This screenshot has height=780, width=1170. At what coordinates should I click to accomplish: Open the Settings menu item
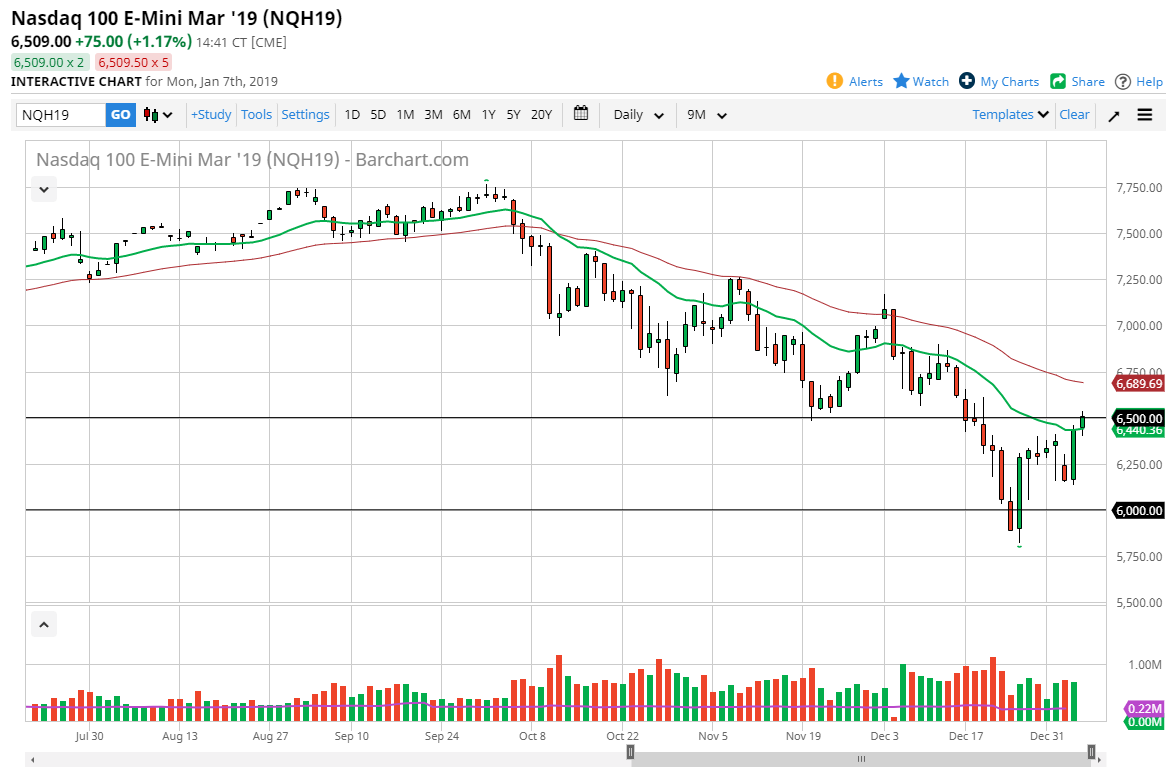pos(305,114)
